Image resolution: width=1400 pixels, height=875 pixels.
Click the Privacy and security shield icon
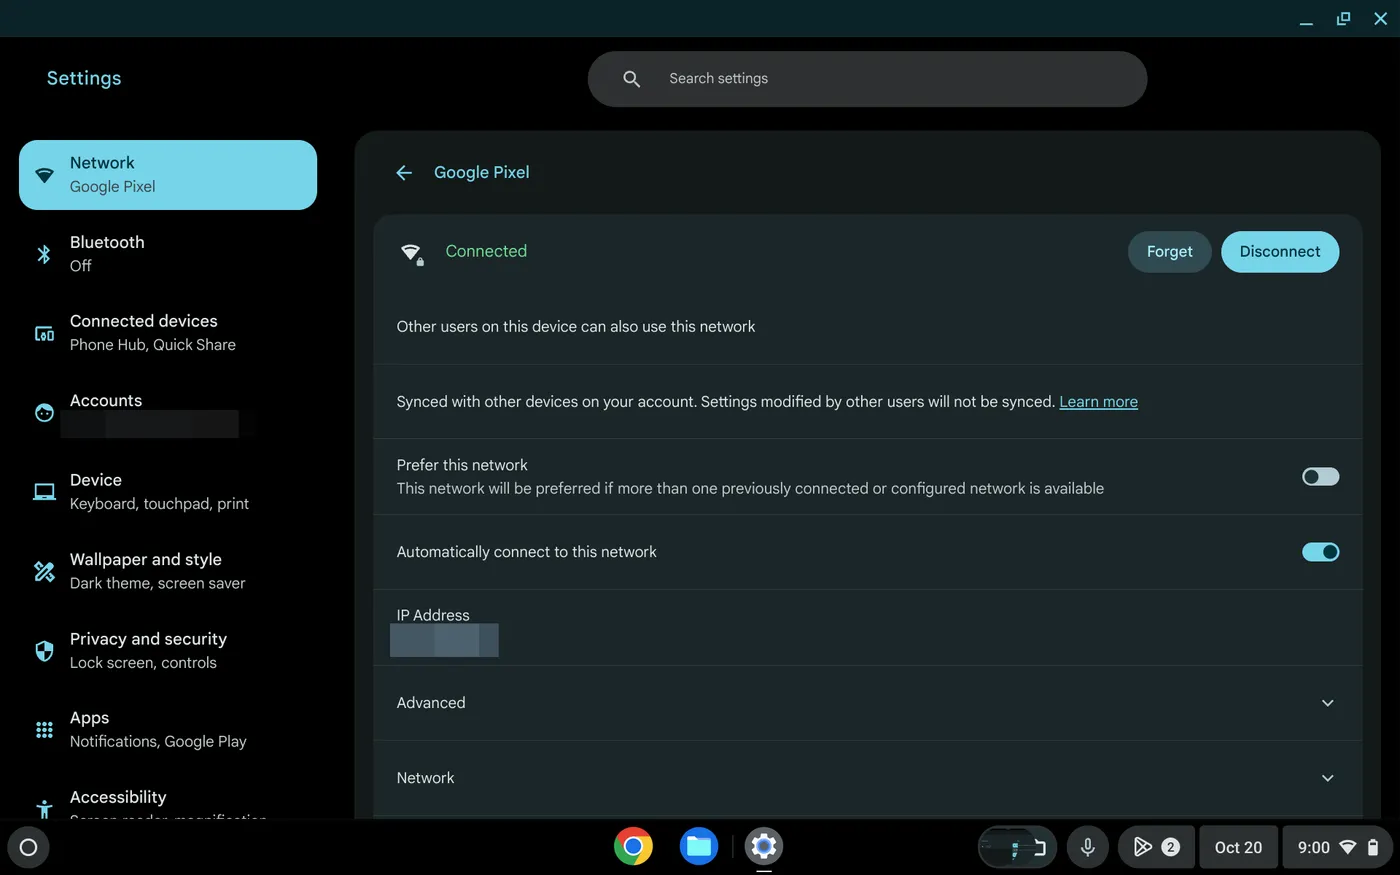(x=44, y=651)
